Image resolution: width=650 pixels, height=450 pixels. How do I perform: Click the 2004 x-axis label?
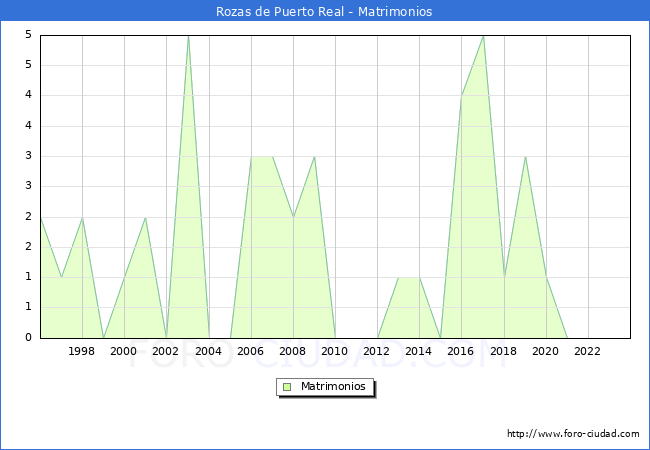208,351
